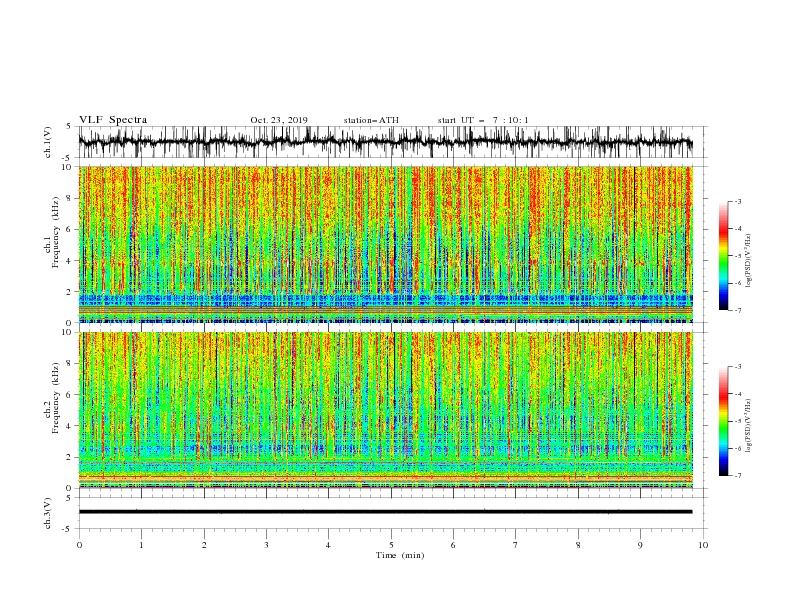Click the "ch.1(V)" axis label
792x612 pixels.
[x=48, y=142]
